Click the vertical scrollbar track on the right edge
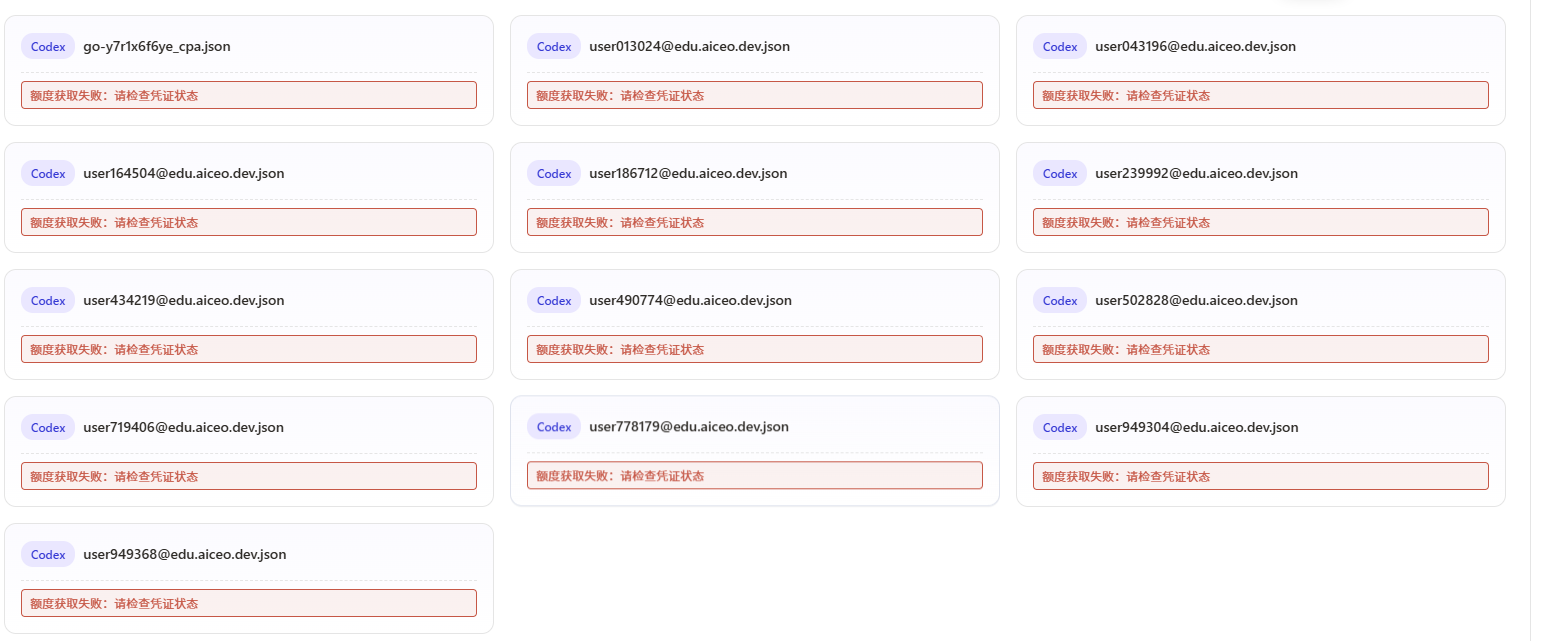The width and height of the screenshot is (1546, 641). pyautogui.click(x=1538, y=320)
